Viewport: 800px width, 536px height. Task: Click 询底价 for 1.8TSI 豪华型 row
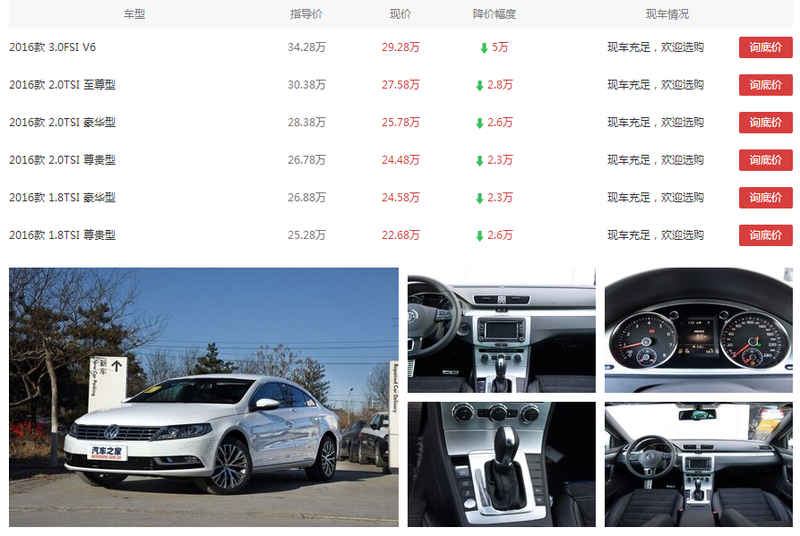[x=765, y=197]
